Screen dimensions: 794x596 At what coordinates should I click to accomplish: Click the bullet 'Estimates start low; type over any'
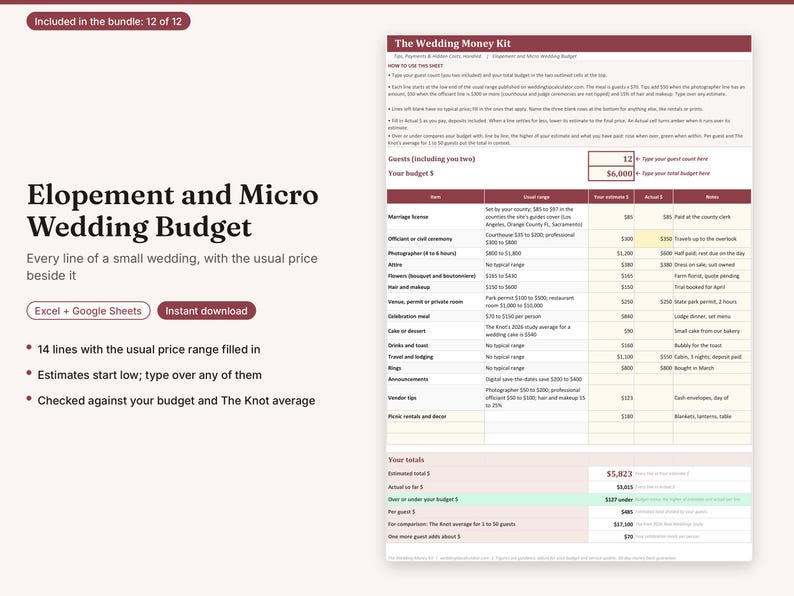tap(149, 375)
